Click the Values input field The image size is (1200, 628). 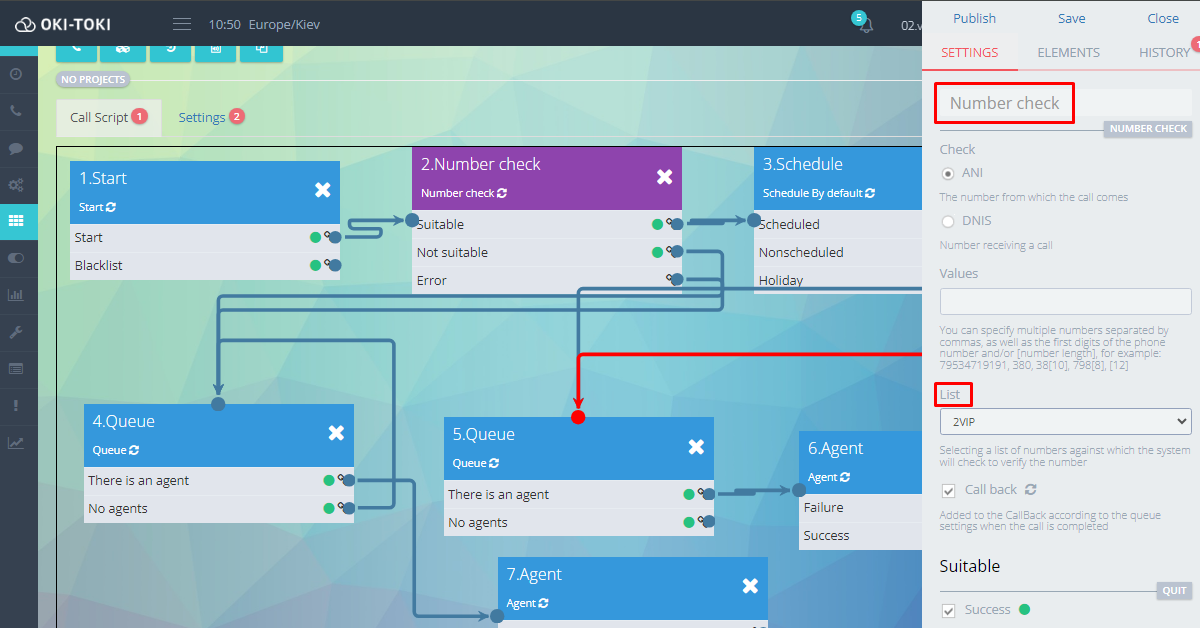(1065, 302)
